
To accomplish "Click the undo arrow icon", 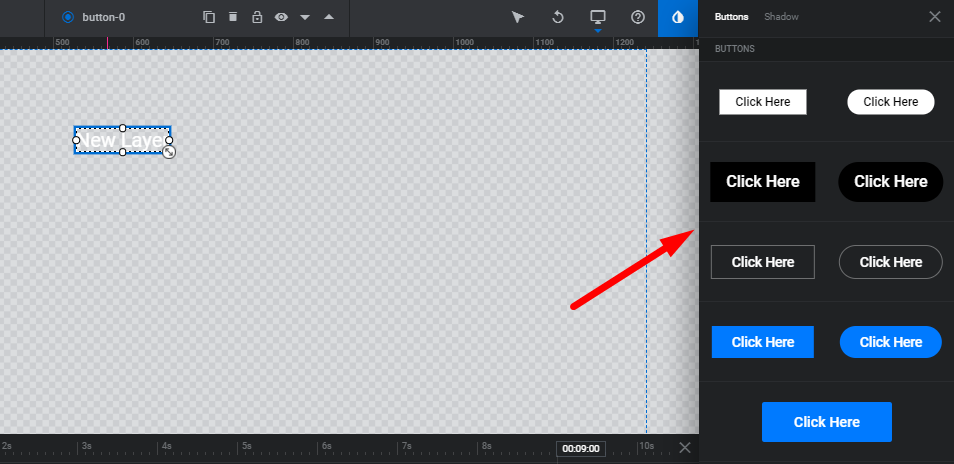I will [x=558, y=17].
